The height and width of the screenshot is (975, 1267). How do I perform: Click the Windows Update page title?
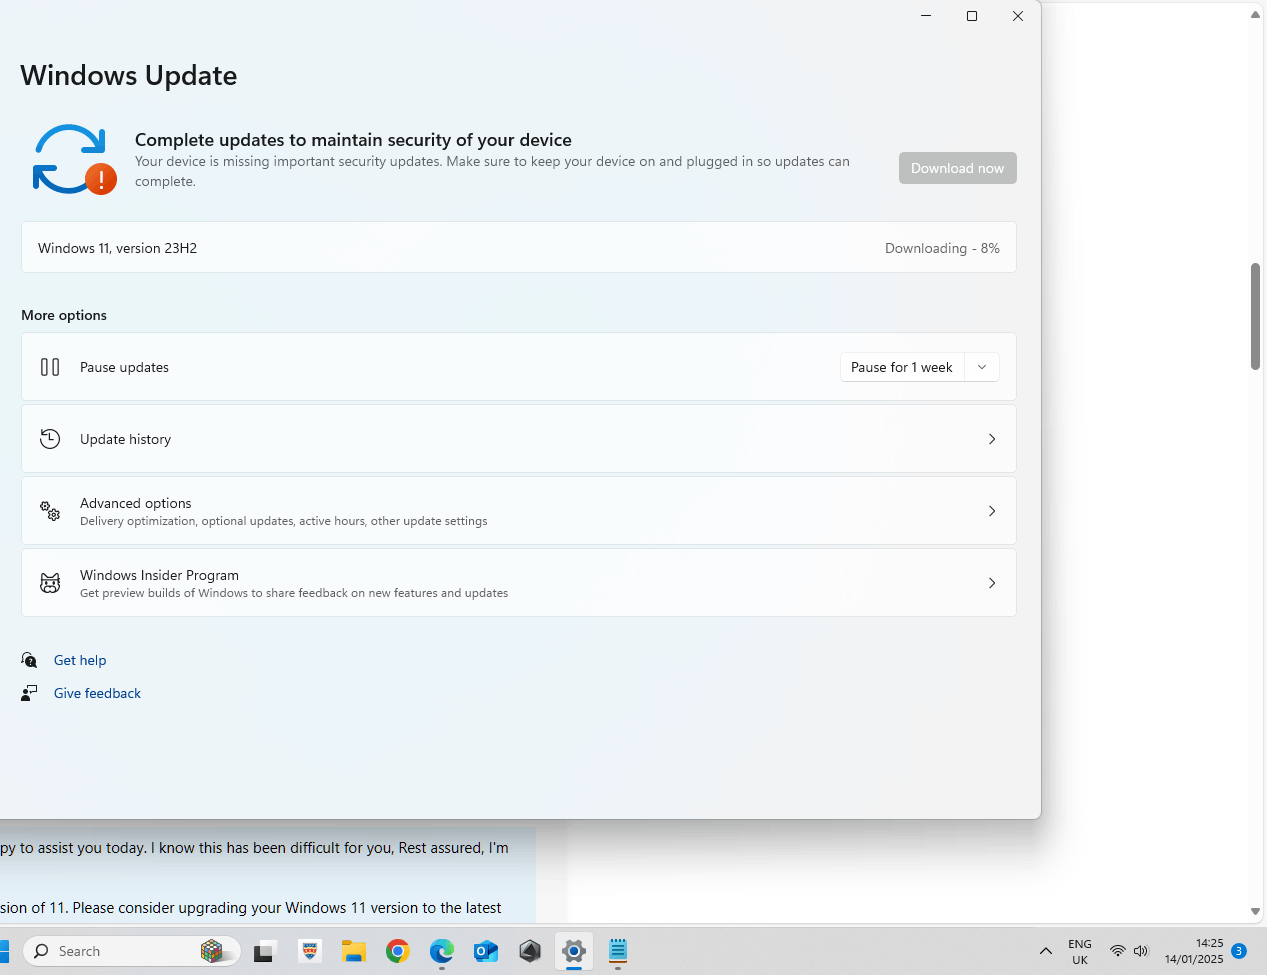pos(129,76)
